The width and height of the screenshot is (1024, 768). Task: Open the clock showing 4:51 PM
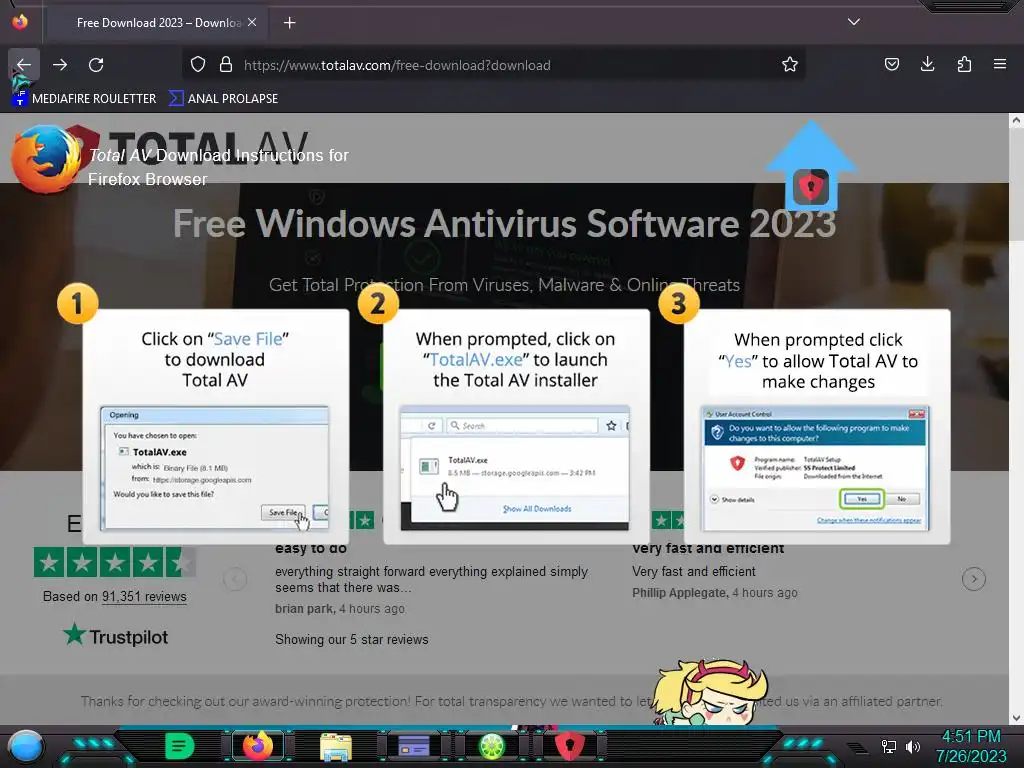pyautogui.click(x=971, y=746)
